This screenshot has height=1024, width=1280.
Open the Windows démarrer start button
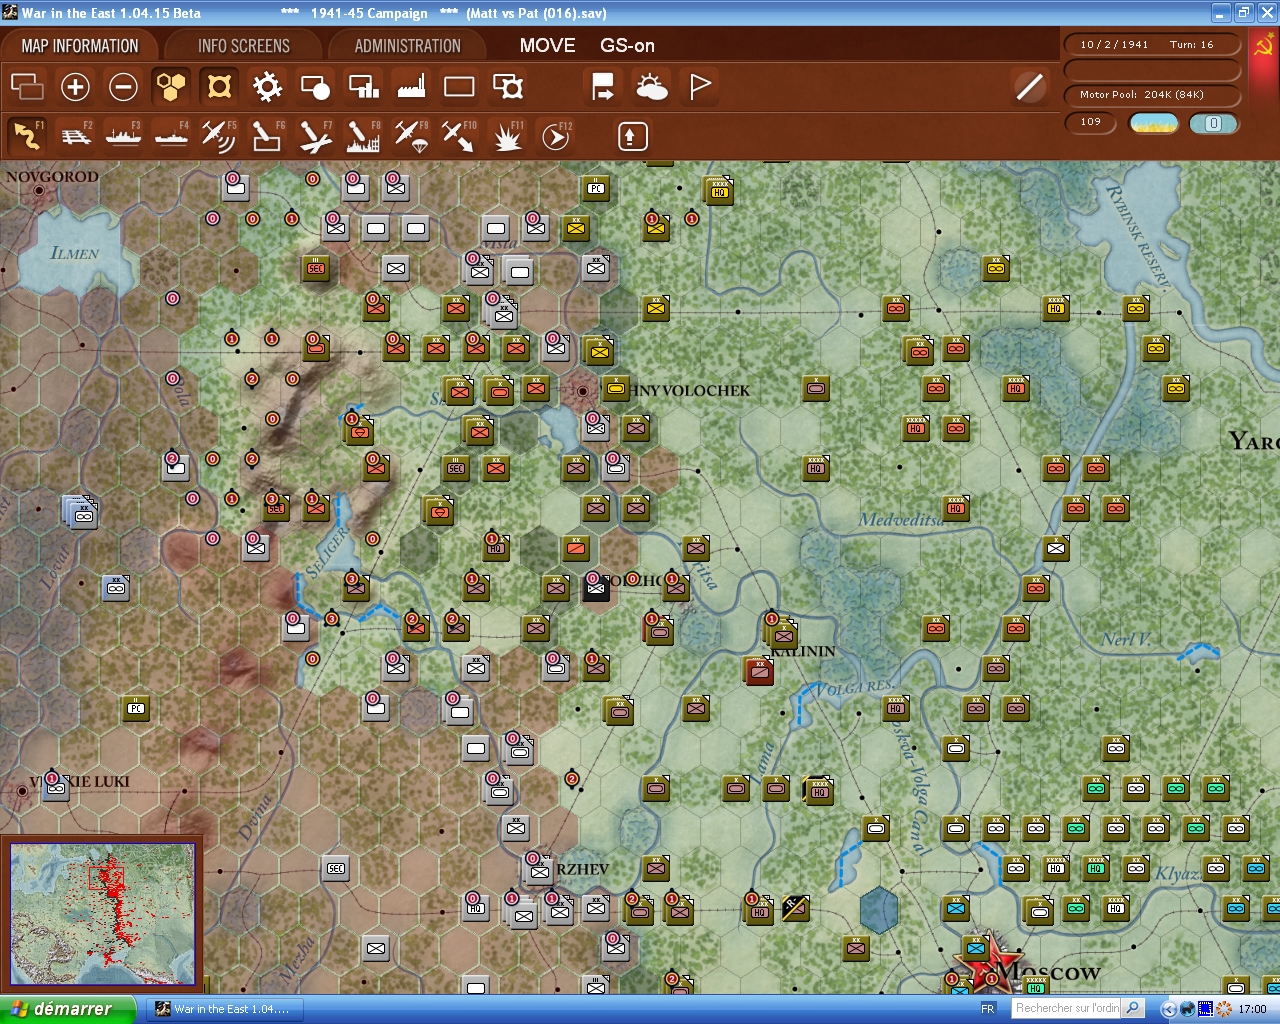(x=68, y=1009)
